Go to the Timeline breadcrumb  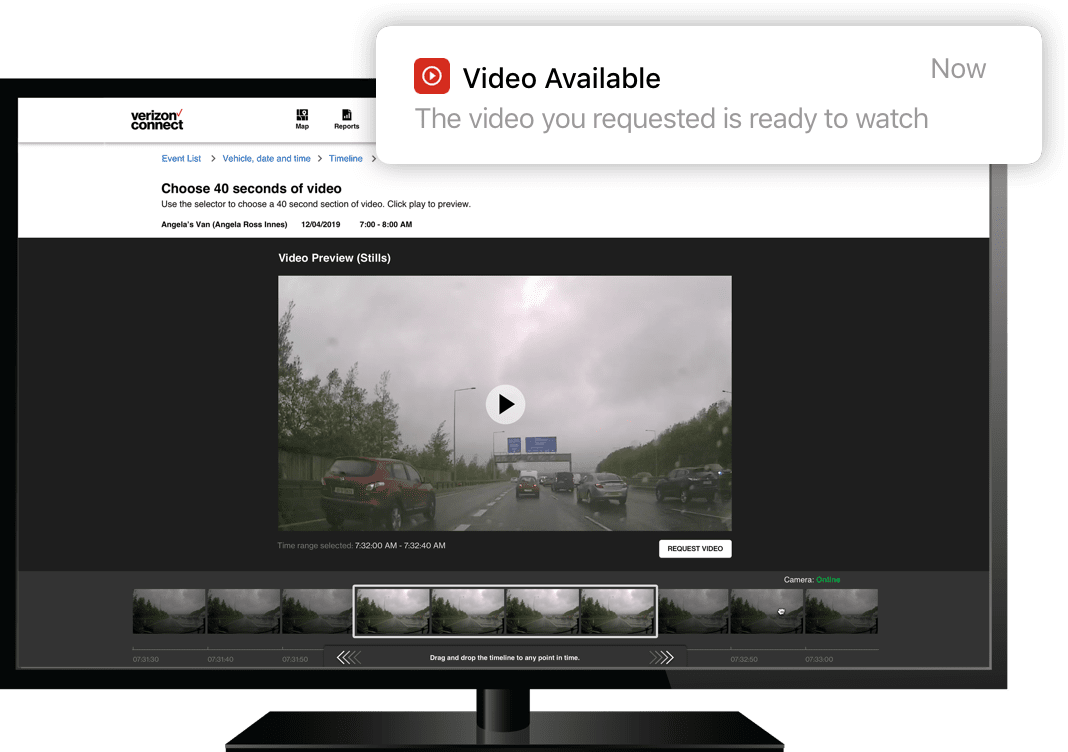345,158
